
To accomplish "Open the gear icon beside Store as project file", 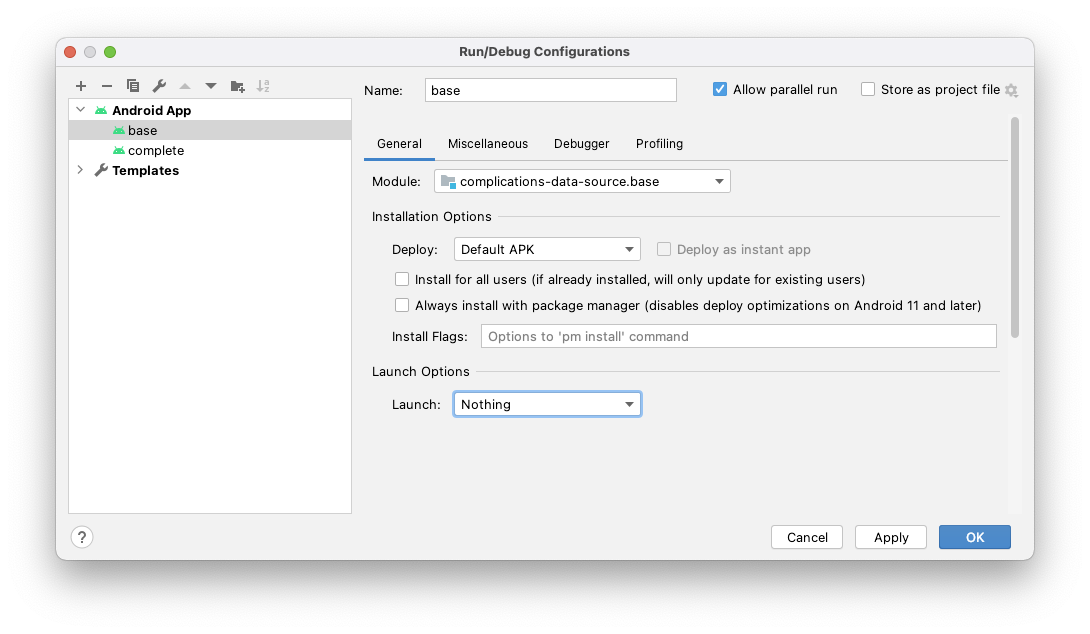I will click(1011, 91).
